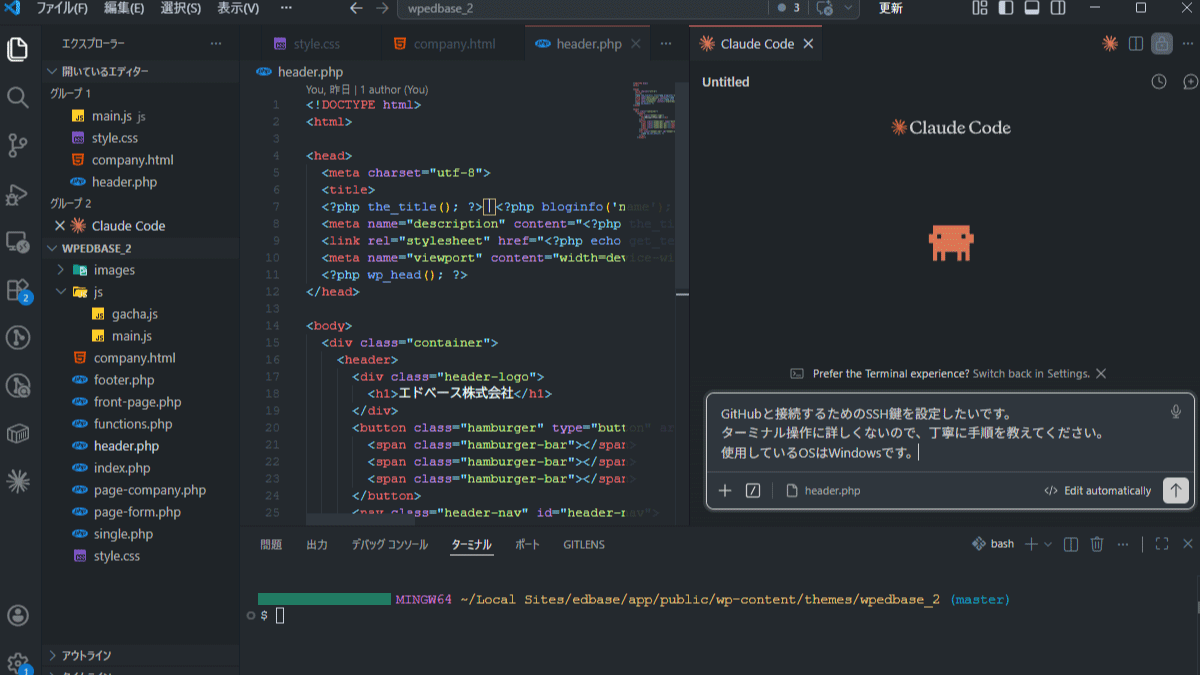Toggle secondary side bar visibility
The height and width of the screenshot is (675, 1200).
click(1058, 8)
